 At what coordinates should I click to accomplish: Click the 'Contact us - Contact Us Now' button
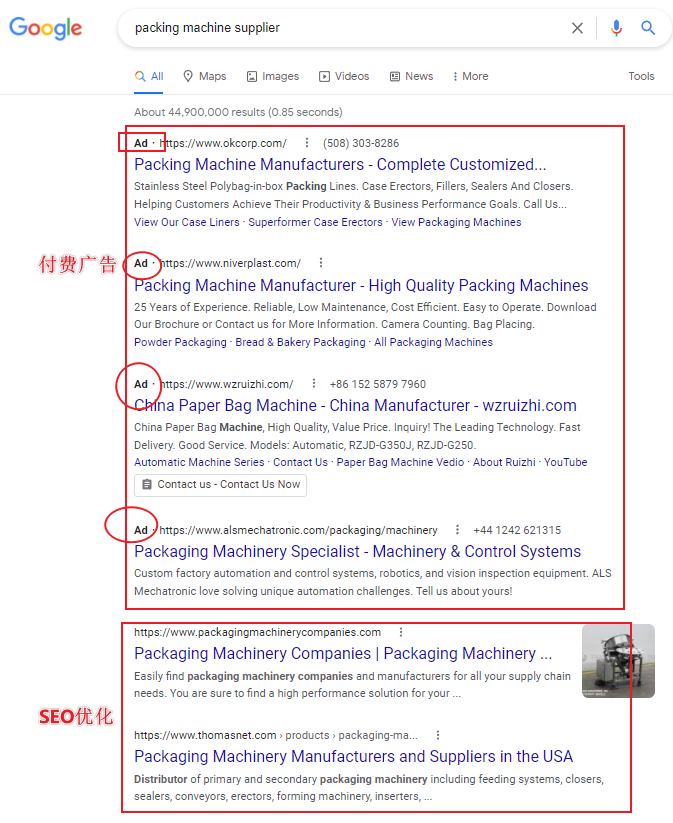point(220,484)
